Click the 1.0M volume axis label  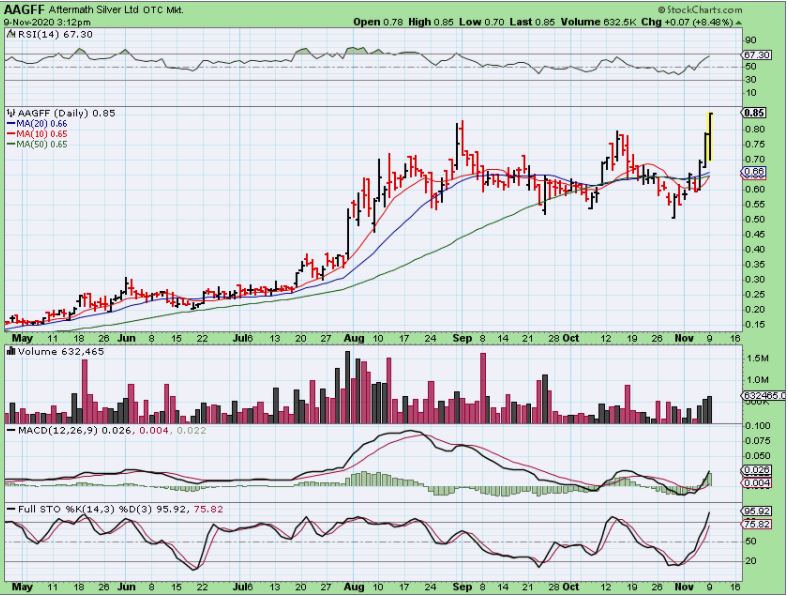(758, 380)
